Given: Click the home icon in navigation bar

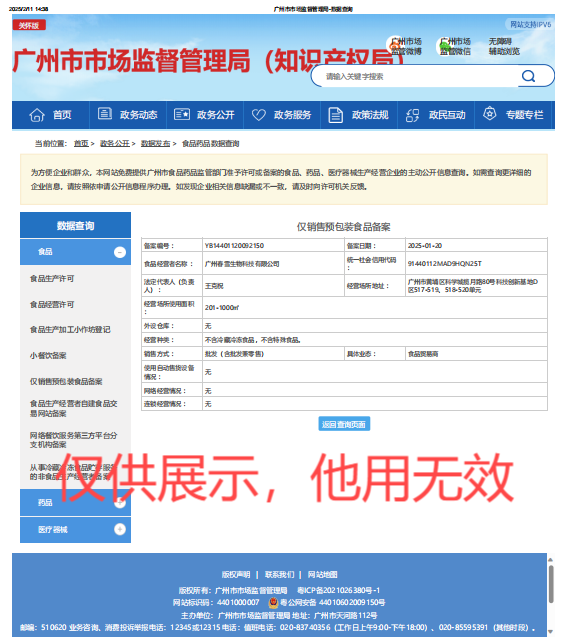Looking at the screenshot, I should pos(37,115).
